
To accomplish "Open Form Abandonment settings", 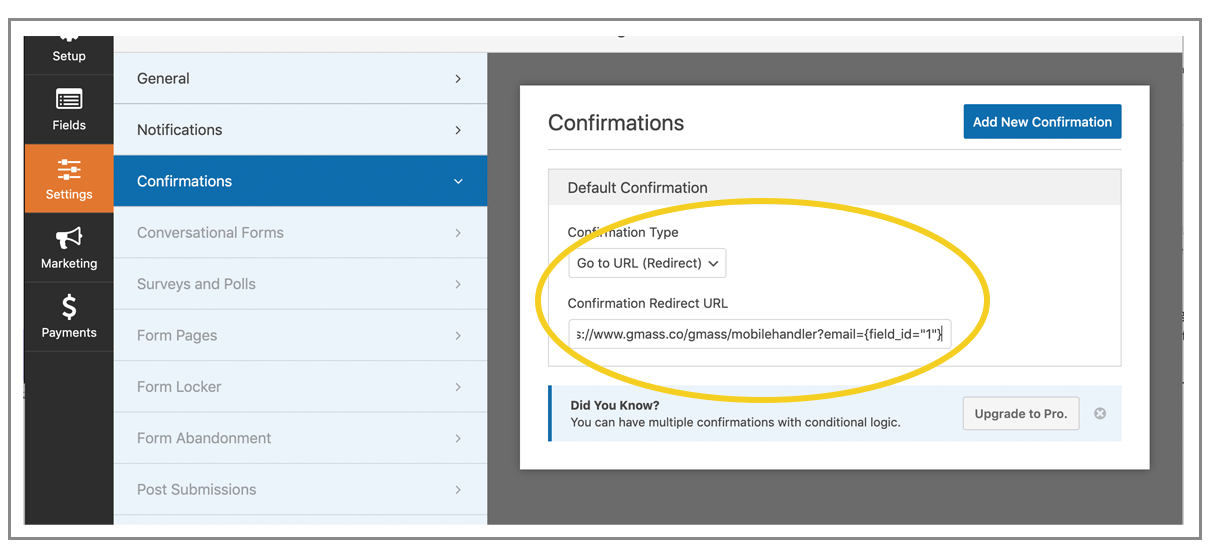I will pos(204,438).
